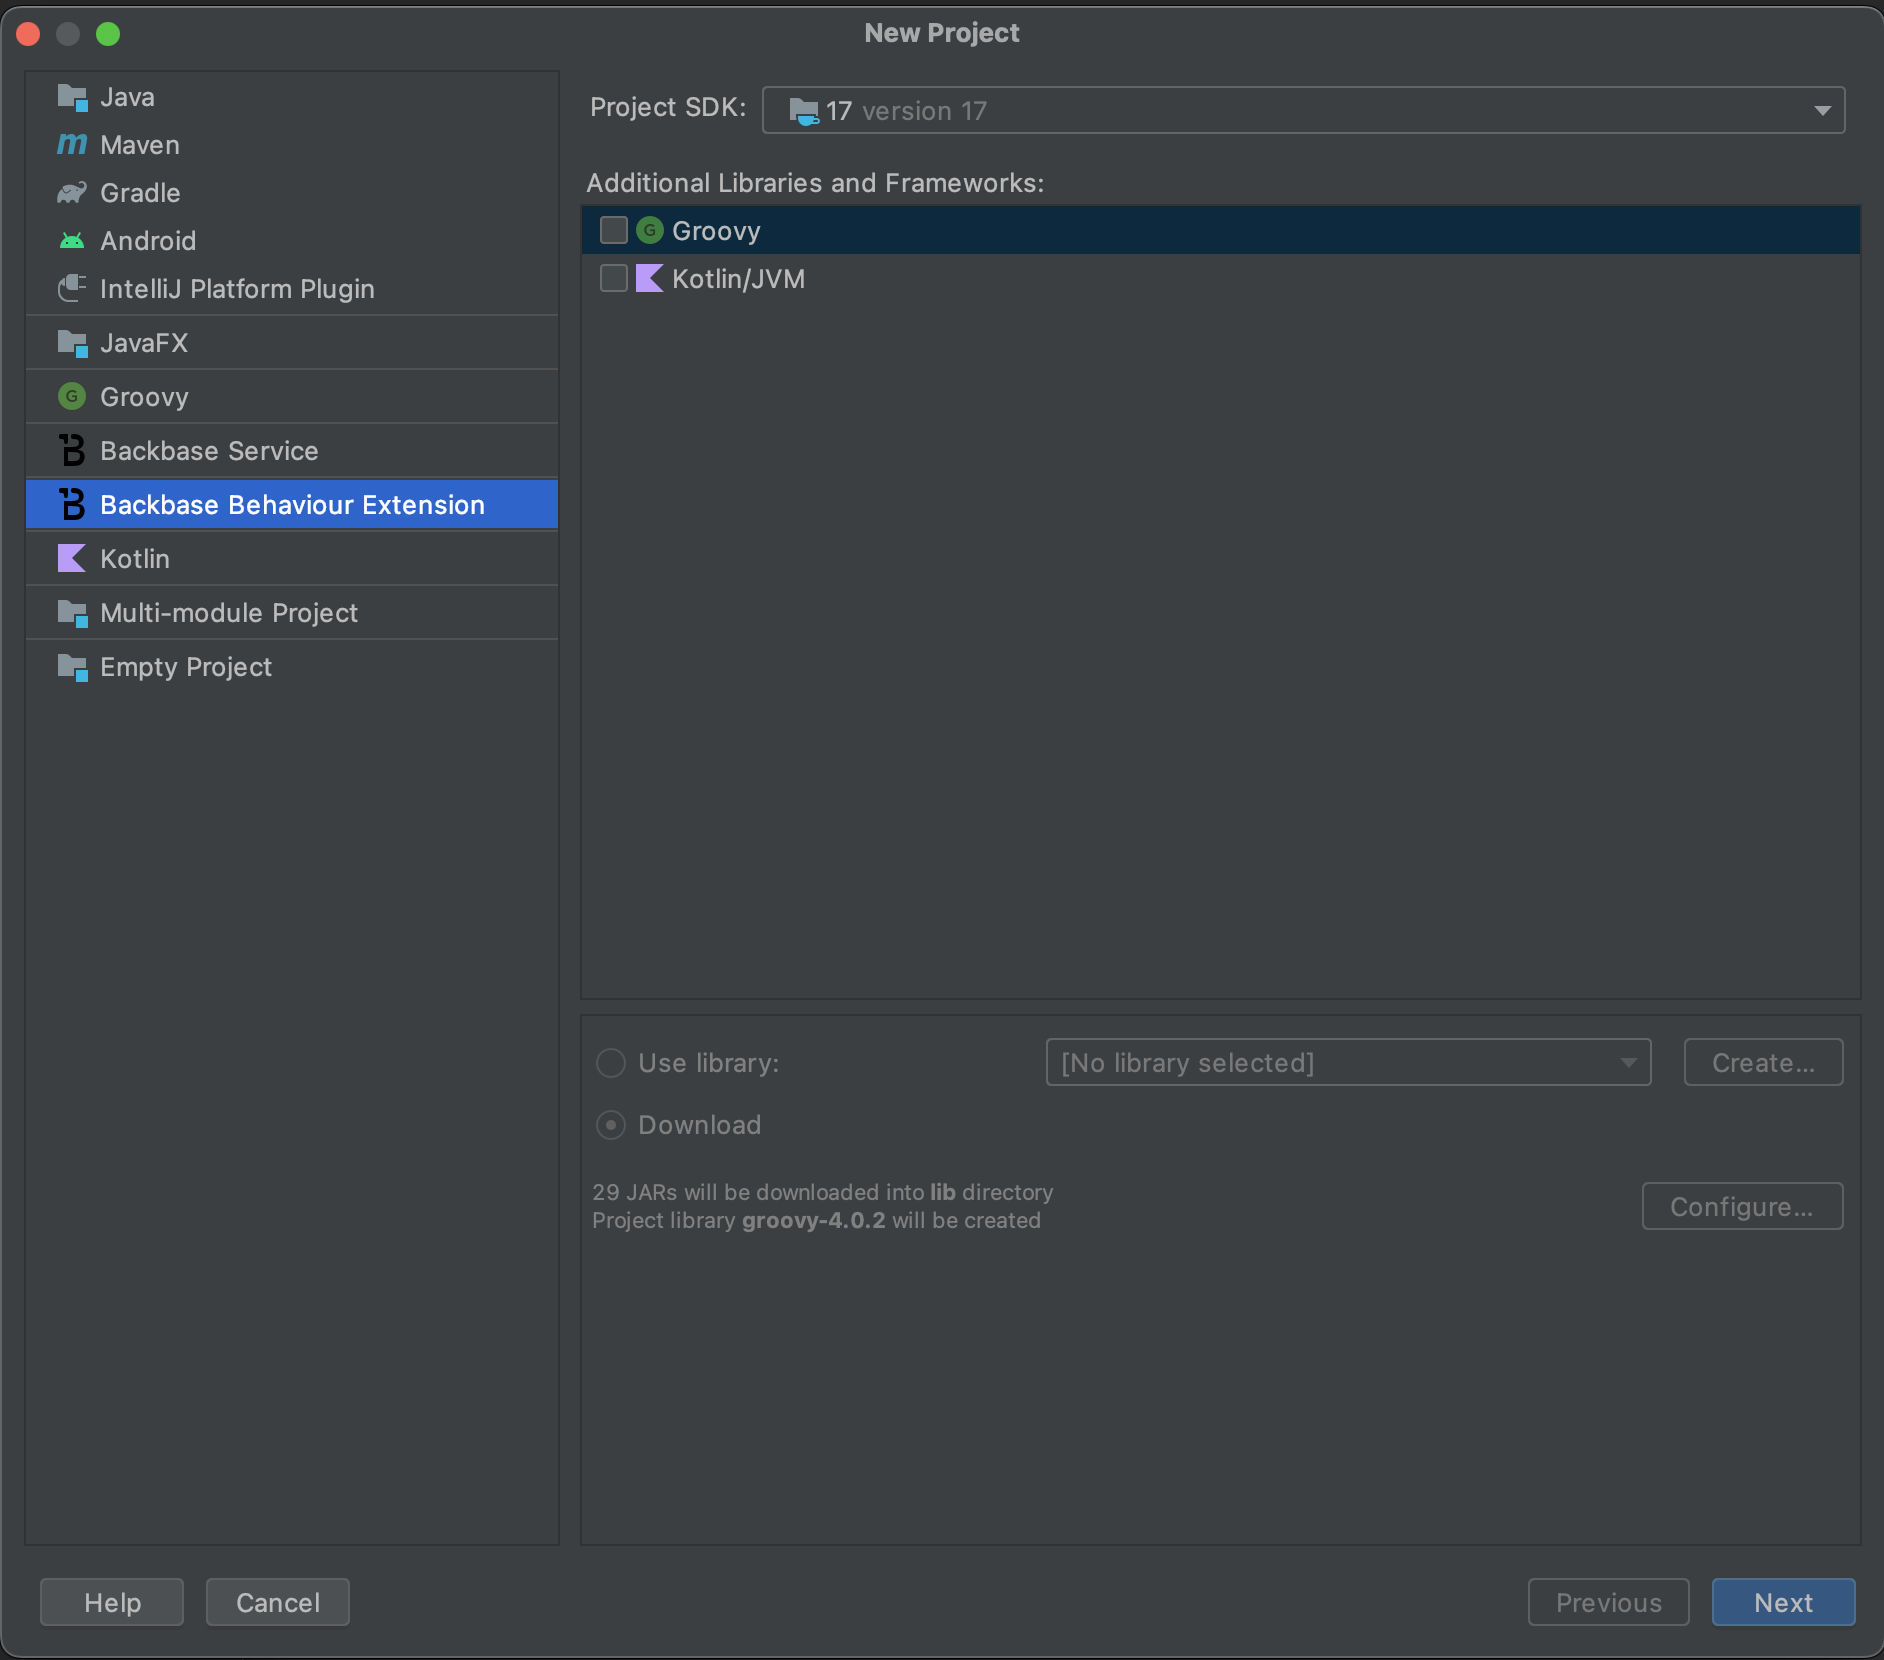This screenshot has height=1660, width=1884.
Task: Select Multi-module Project label
Action: tap(229, 613)
